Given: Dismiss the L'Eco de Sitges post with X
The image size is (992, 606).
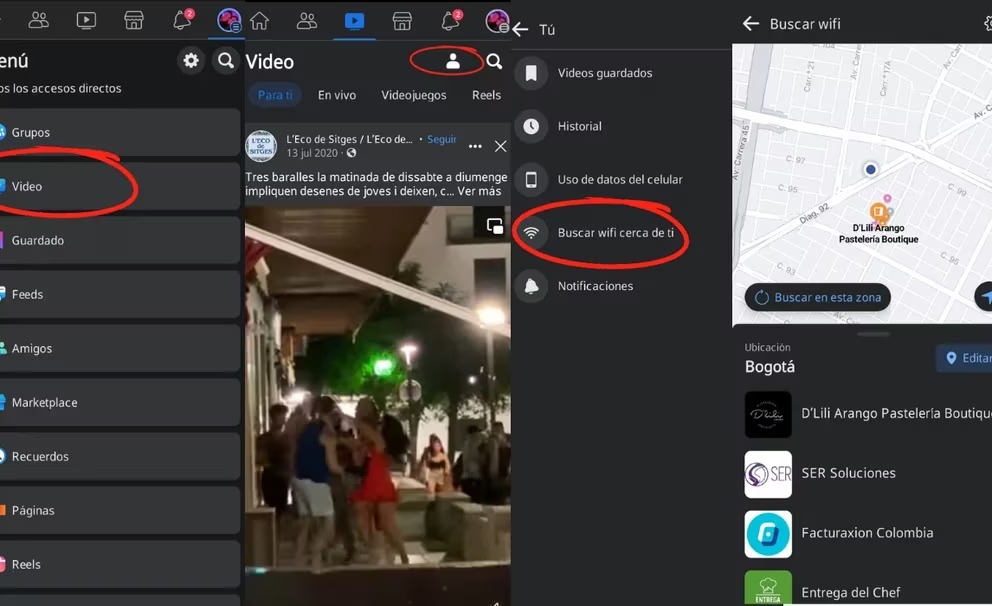Looking at the screenshot, I should click(500, 146).
